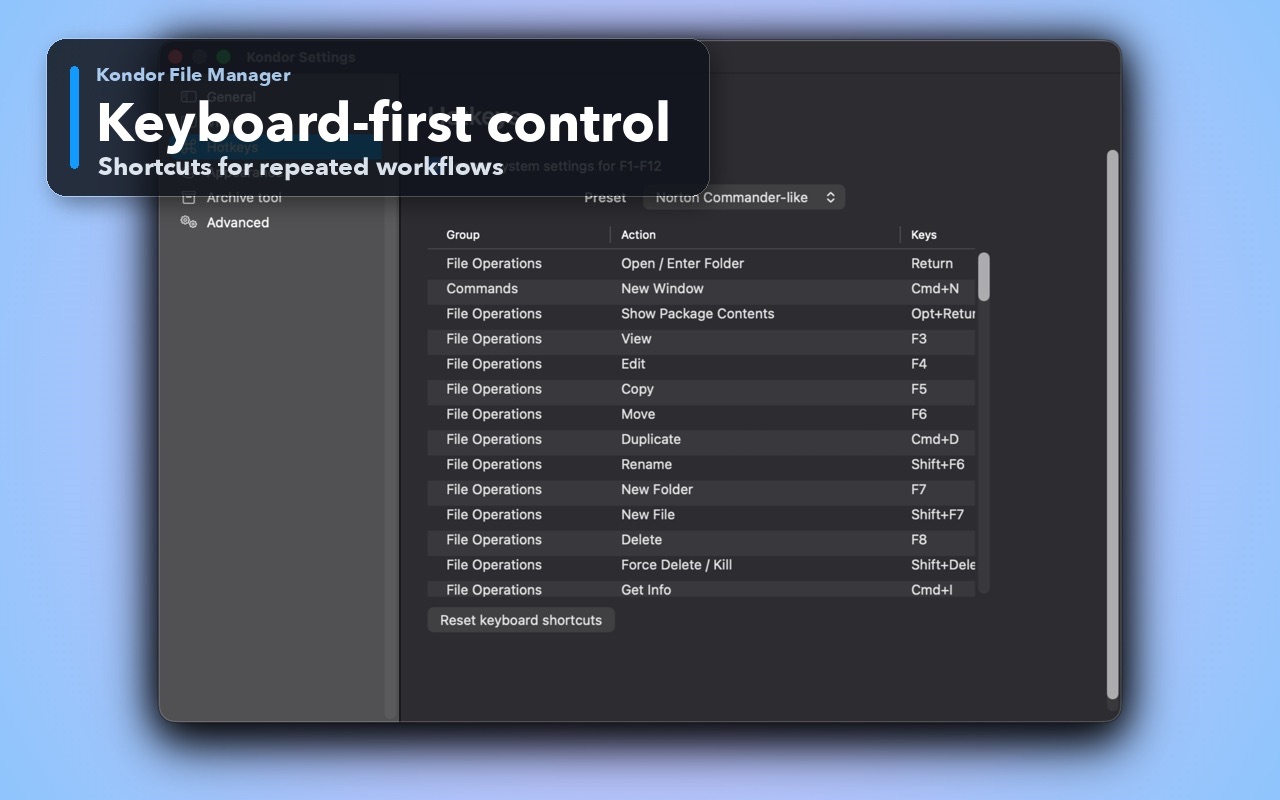Click the hotkeys table scrollbar thumb
Image resolution: width=1280 pixels, height=800 pixels.
click(984, 277)
